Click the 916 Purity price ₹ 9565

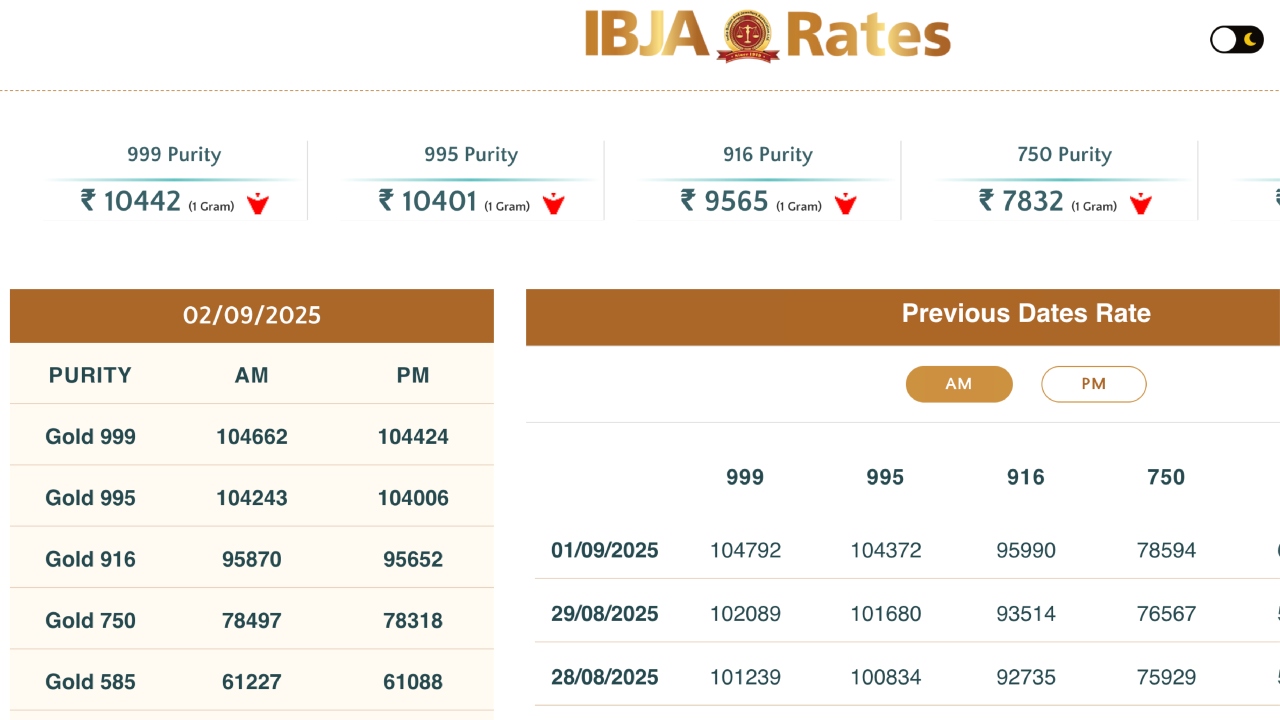click(725, 201)
